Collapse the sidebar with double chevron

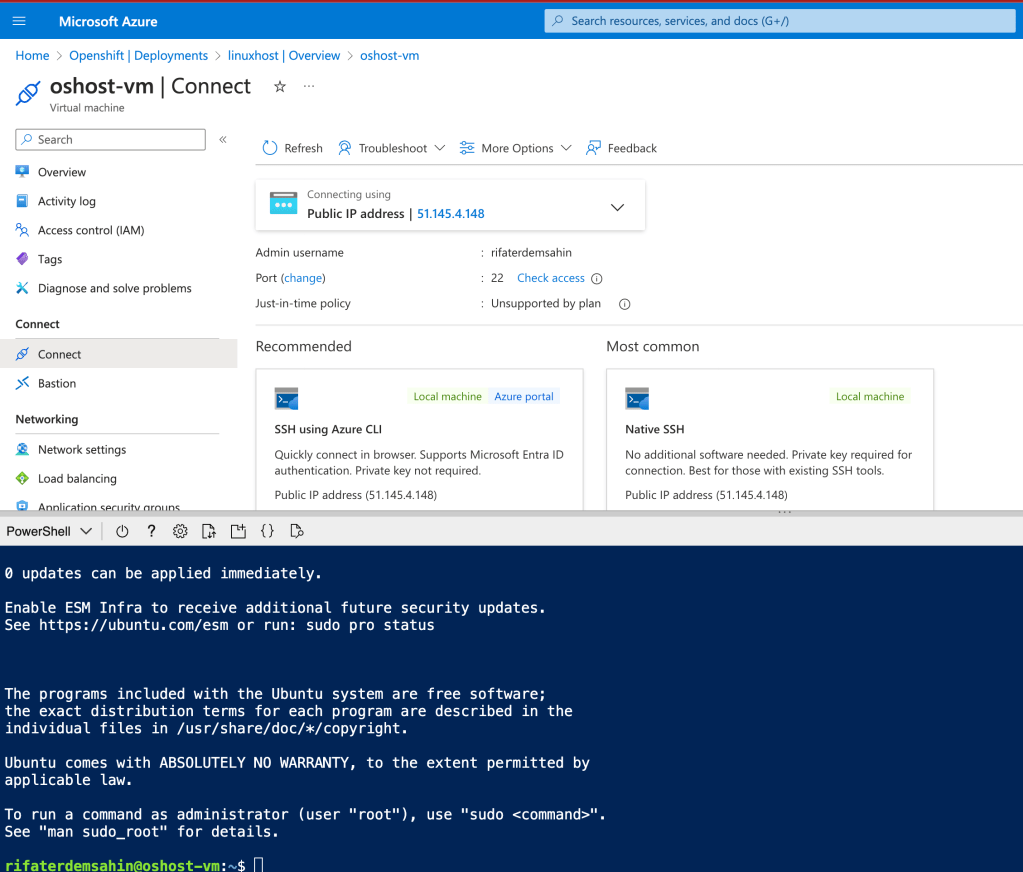point(223,140)
